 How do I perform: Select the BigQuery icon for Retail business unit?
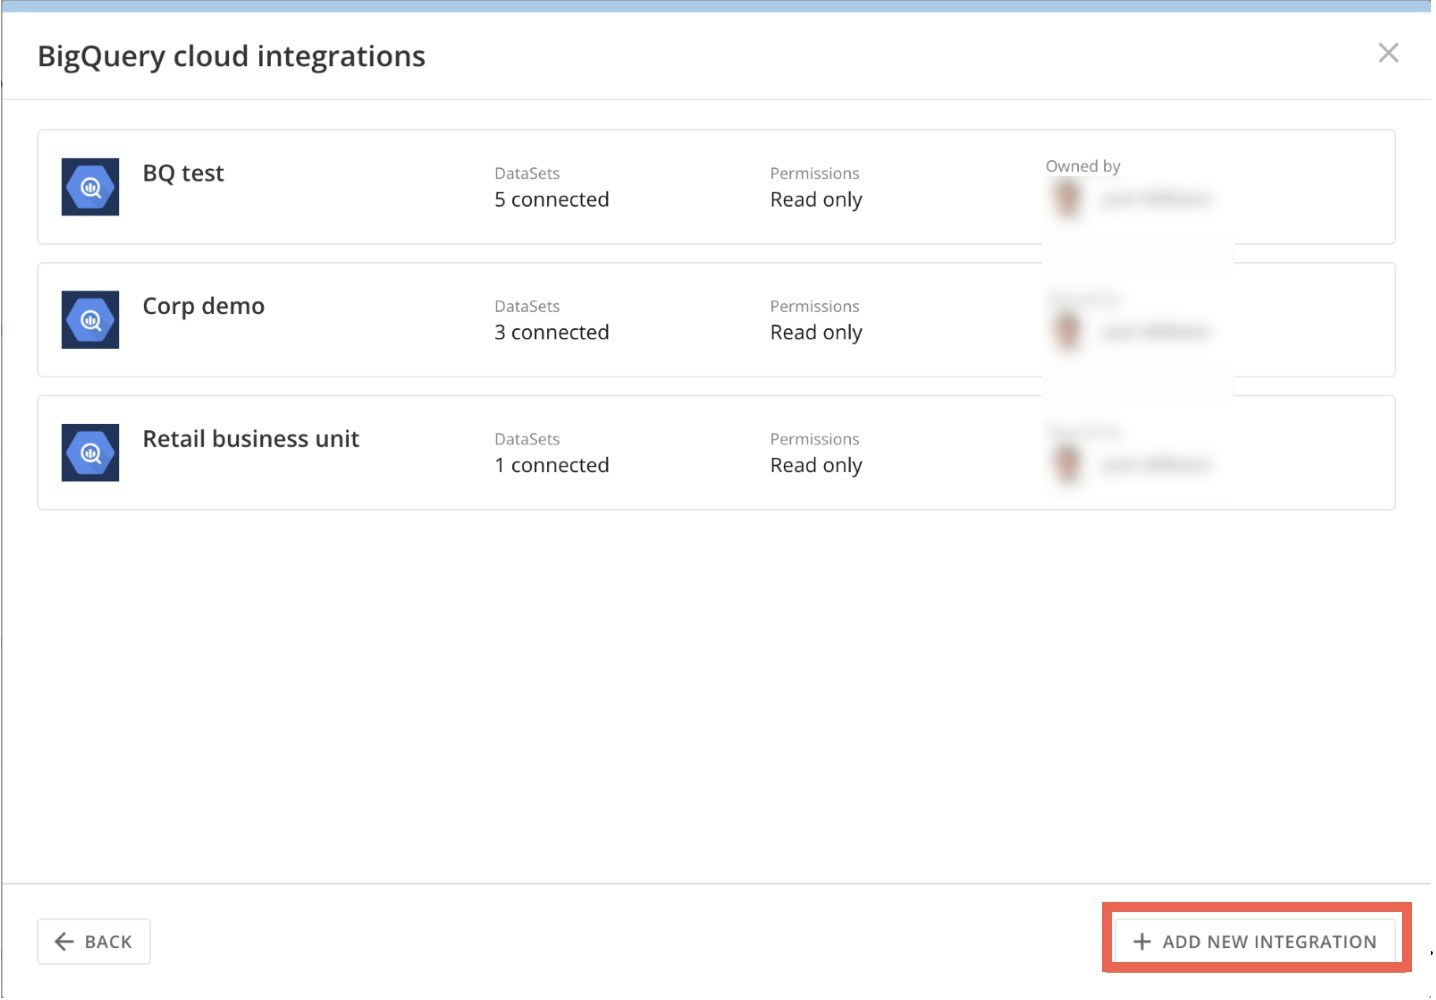pyautogui.click(x=90, y=452)
